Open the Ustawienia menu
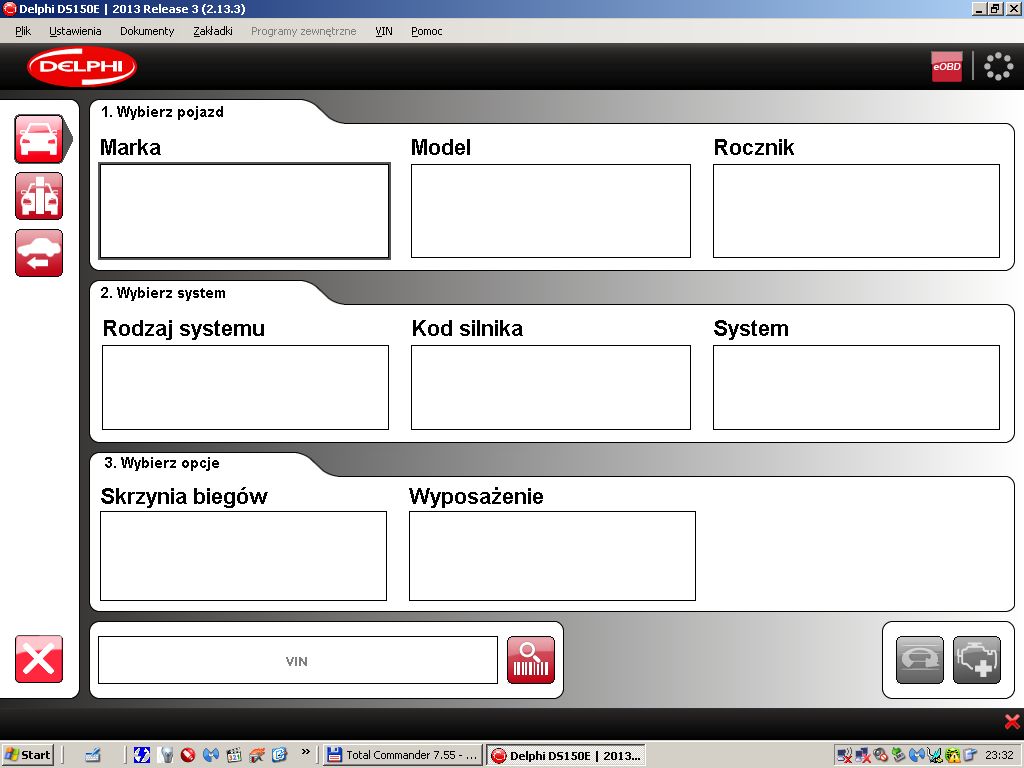The width and height of the screenshot is (1024, 768). pyautogui.click(x=75, y=31)
